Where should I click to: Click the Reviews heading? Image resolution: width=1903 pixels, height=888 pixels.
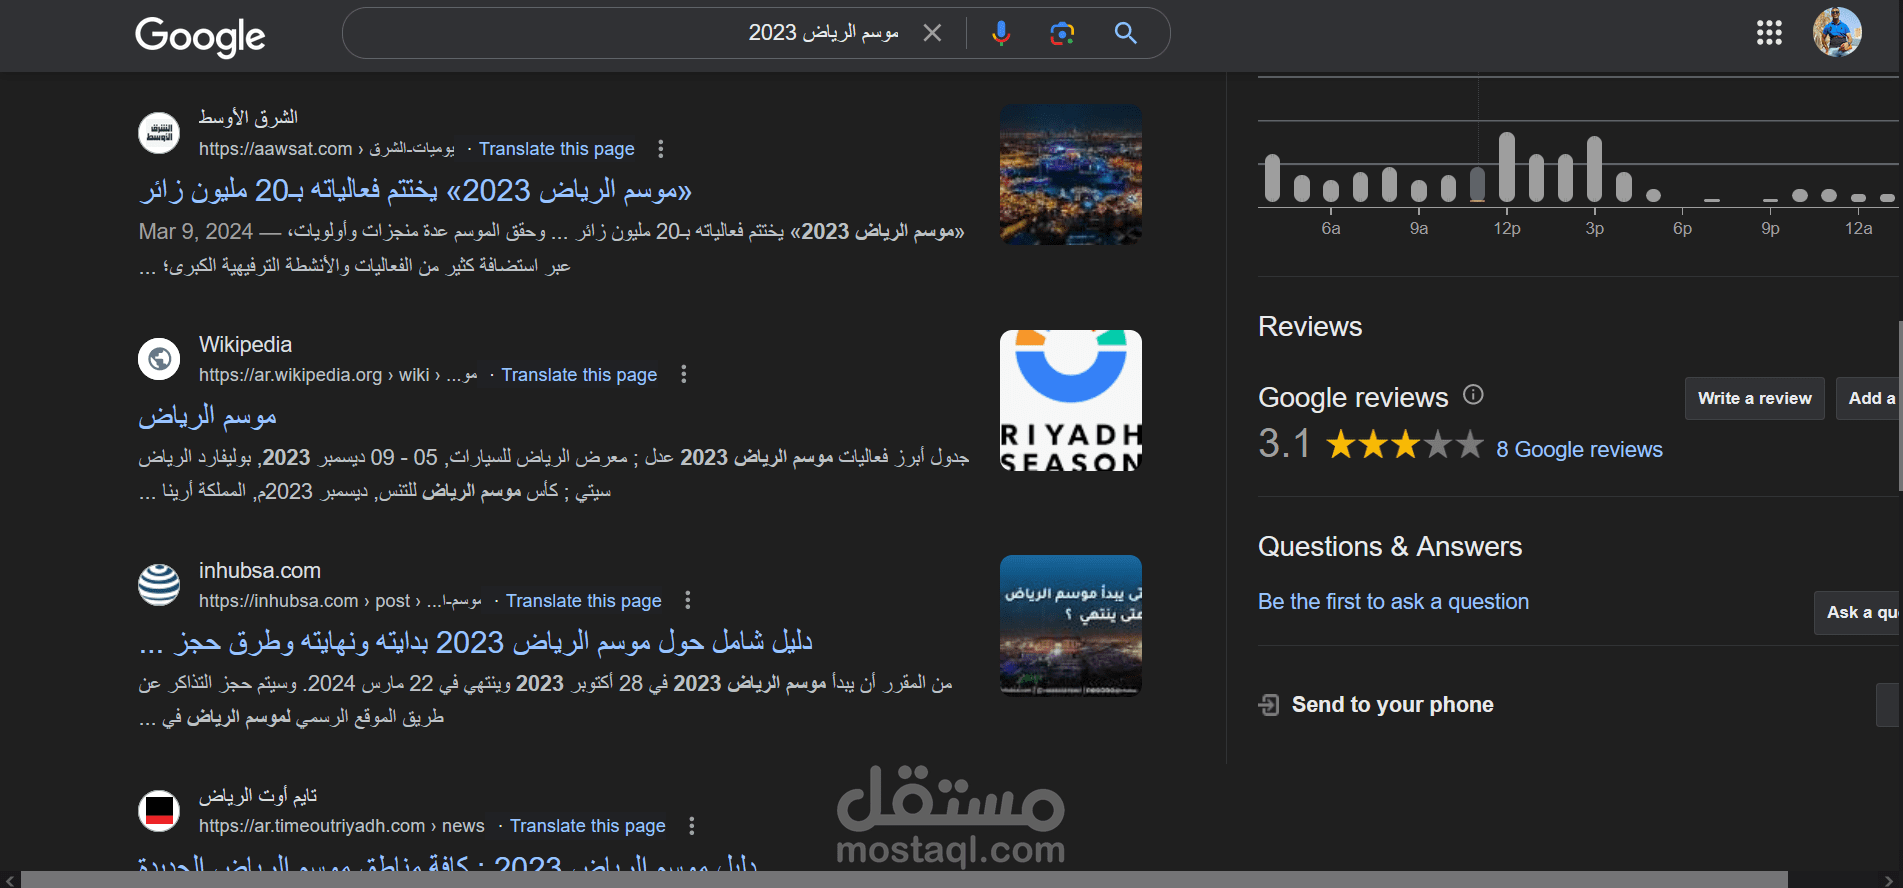click(1310, 327)
